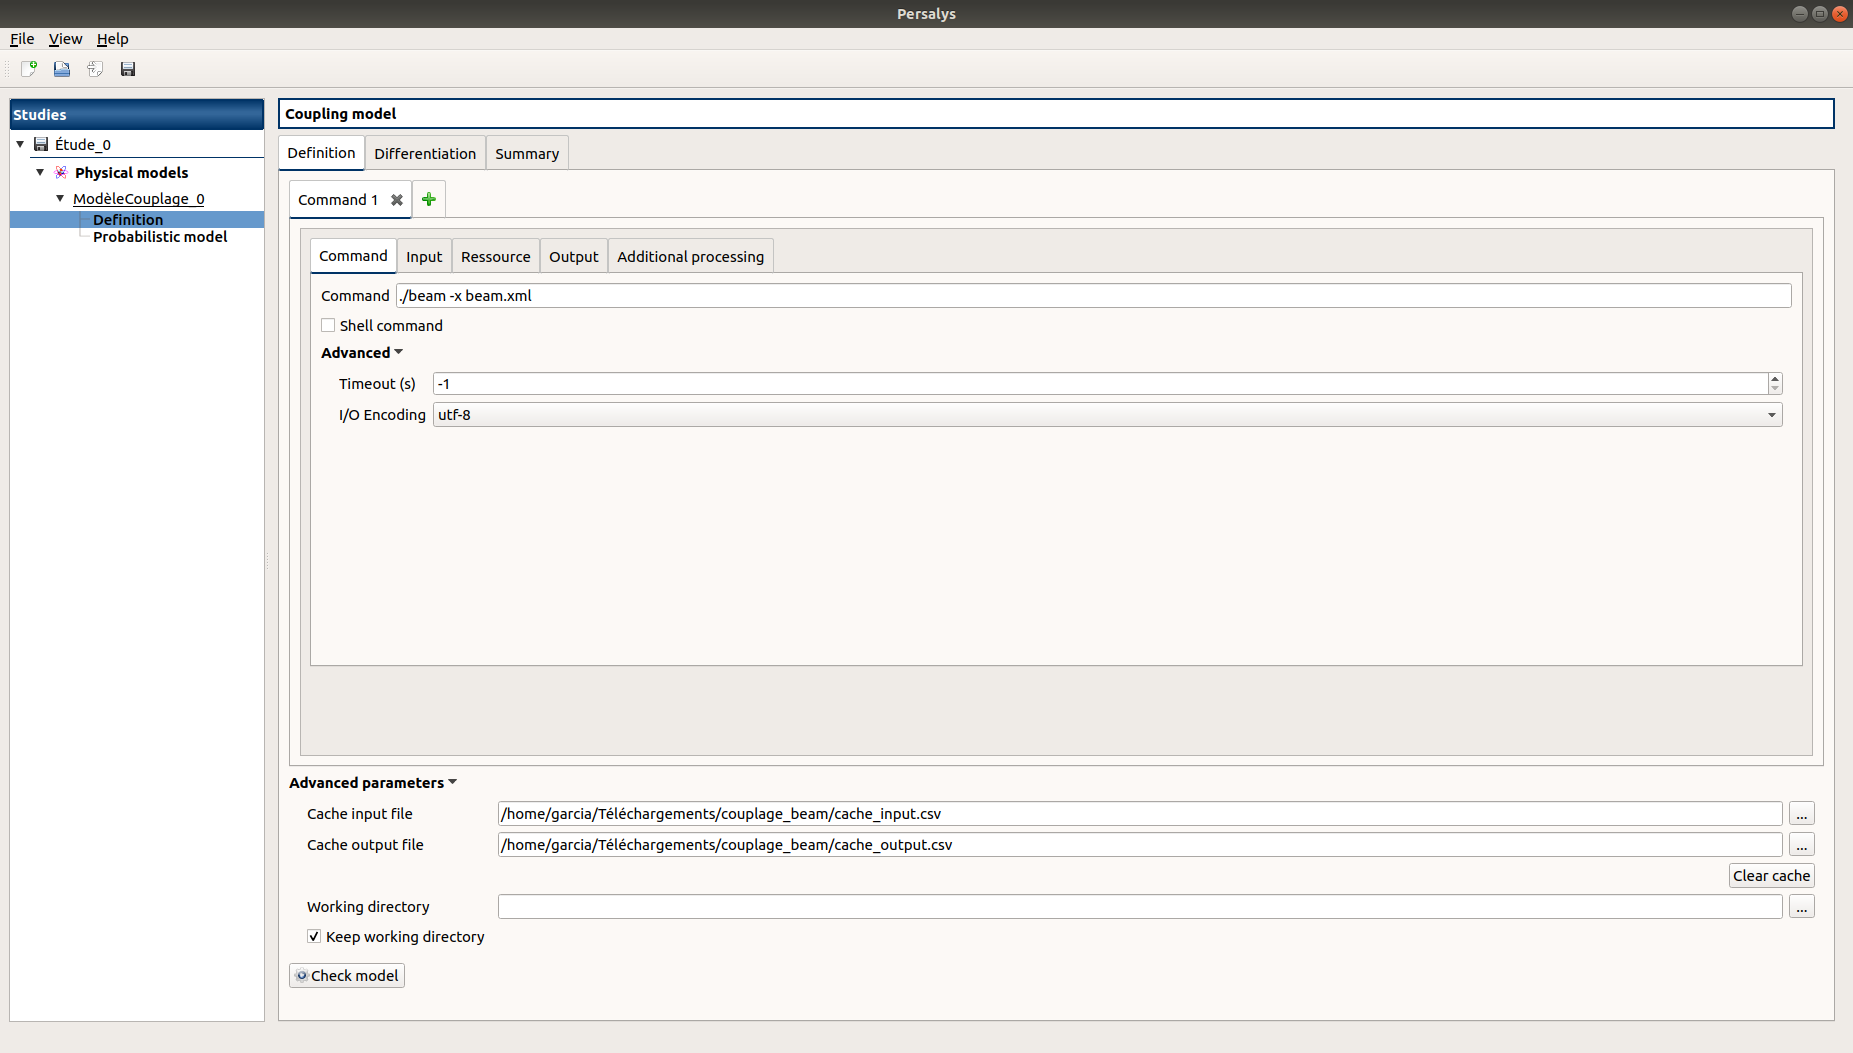Click the New study toolbar icon
The height and width of the screenshot is (1053, 1853).
pos(29,69)
